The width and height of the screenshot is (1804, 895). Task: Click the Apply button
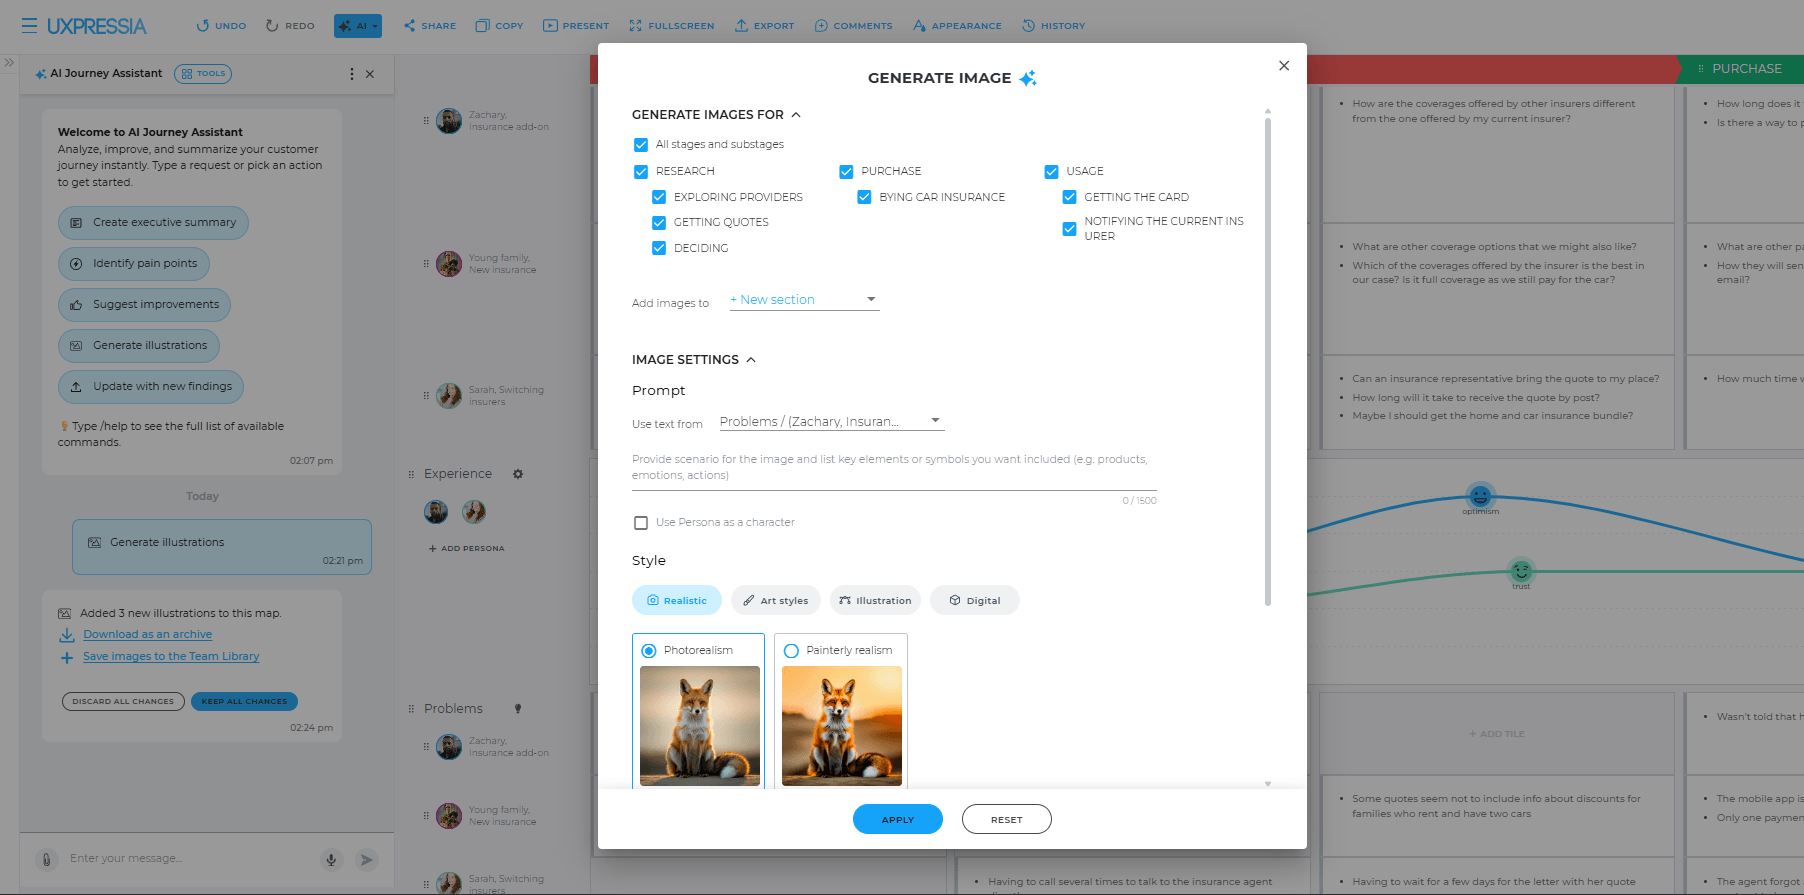pos(898,820)
